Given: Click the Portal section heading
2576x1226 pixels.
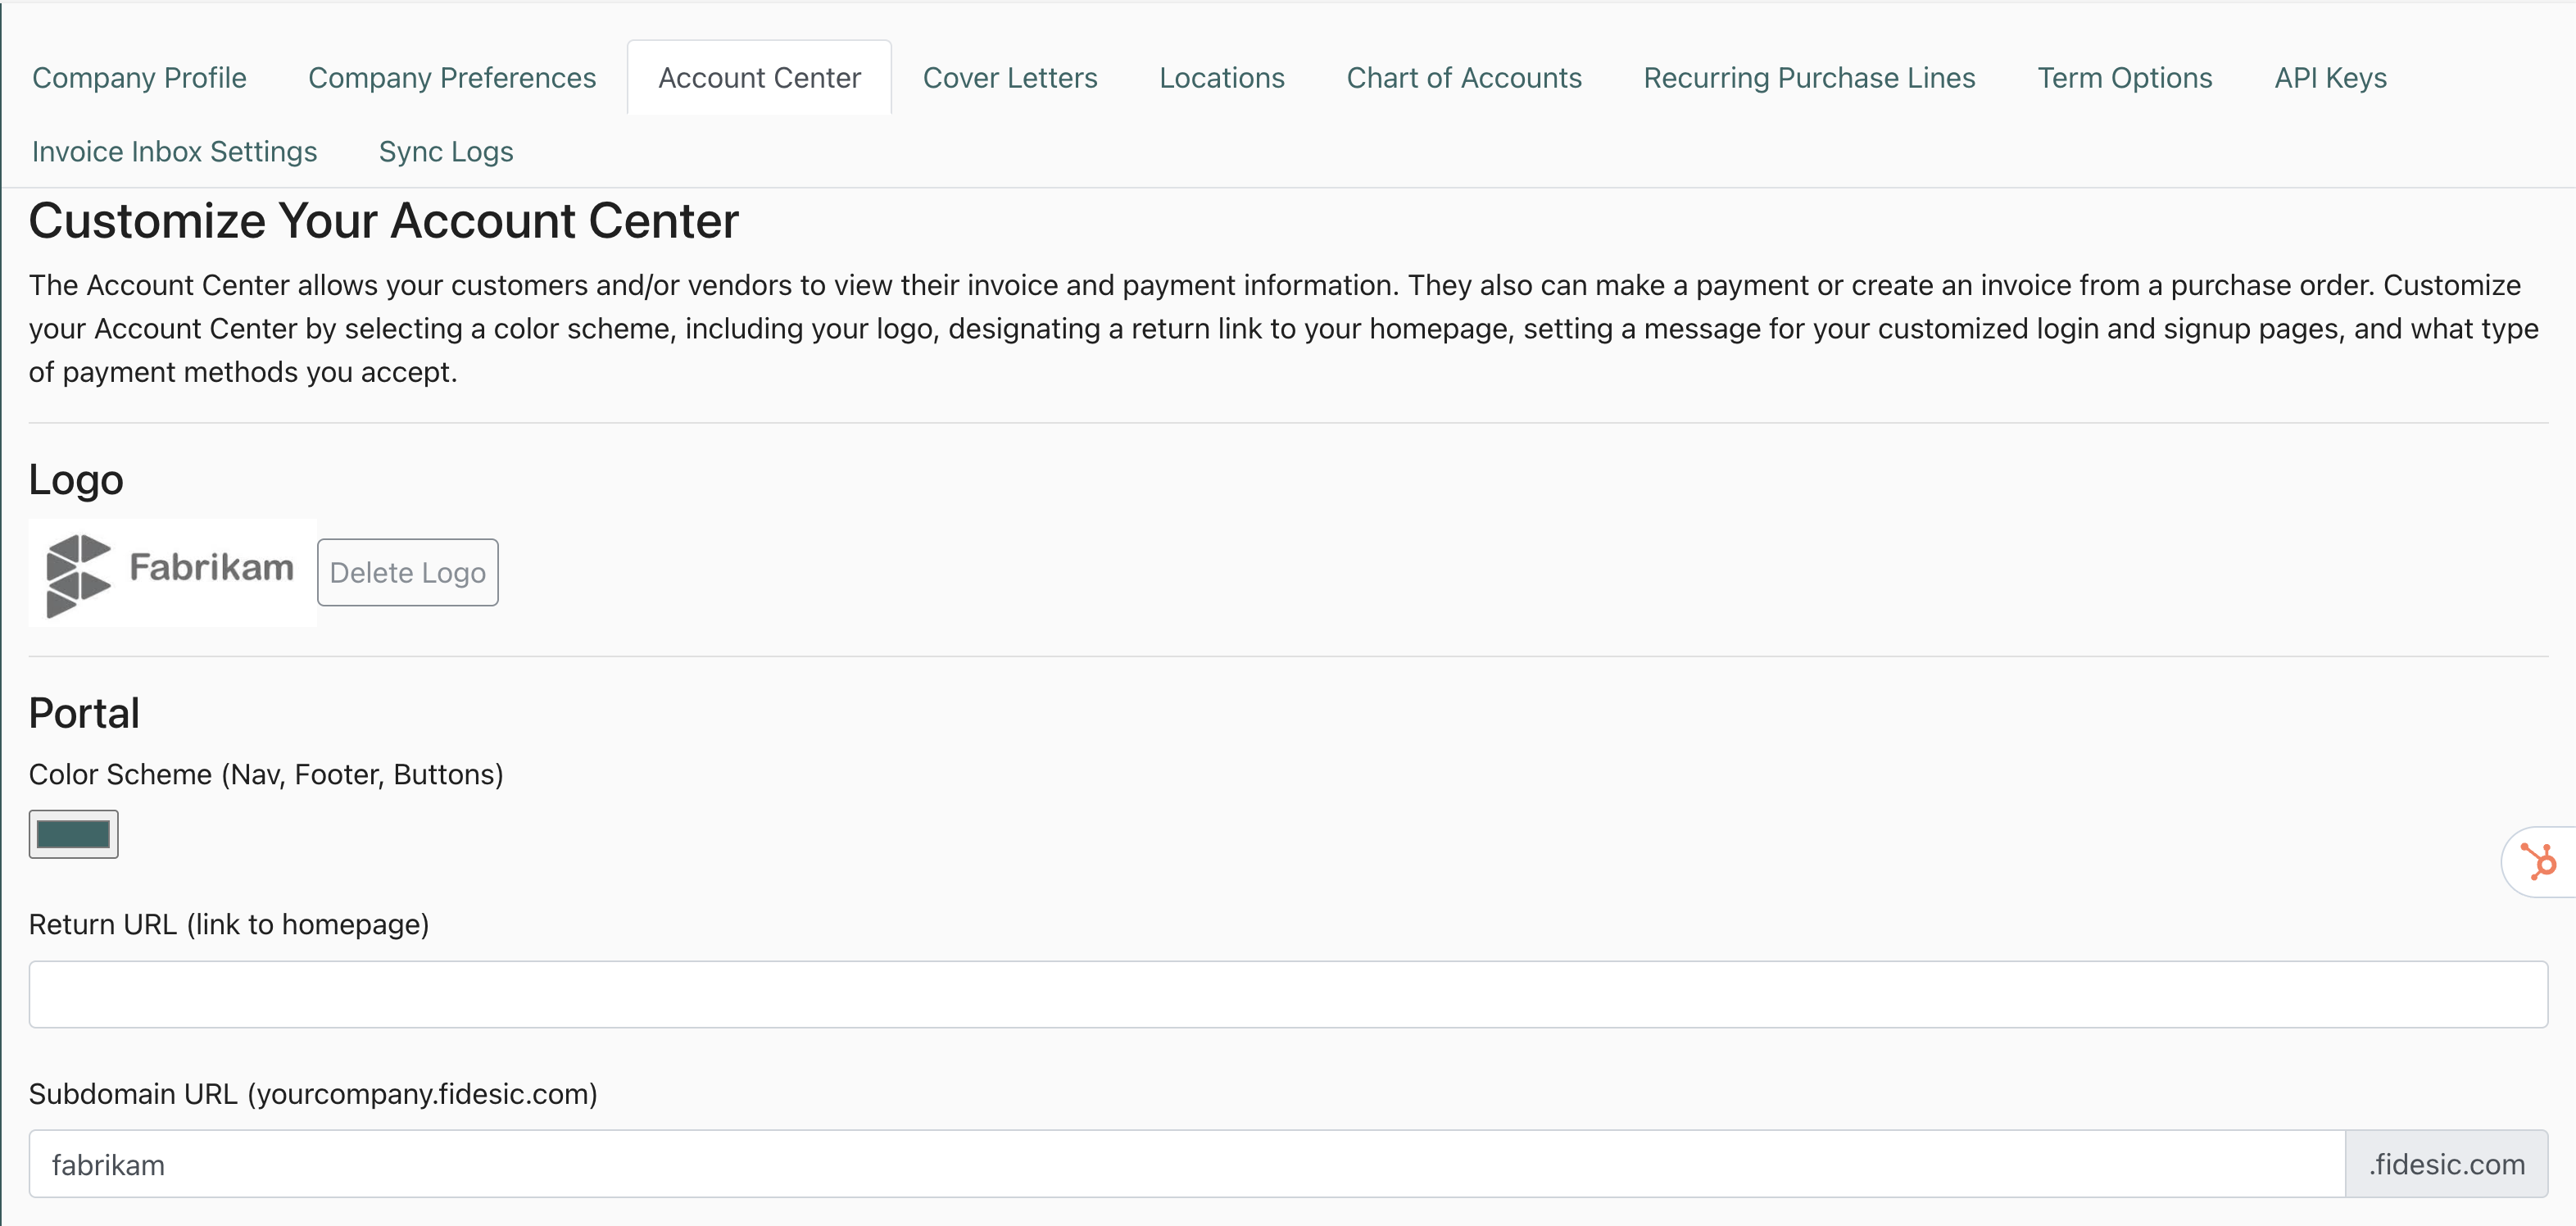Looking at the screenshot, I should pos(84,713).
